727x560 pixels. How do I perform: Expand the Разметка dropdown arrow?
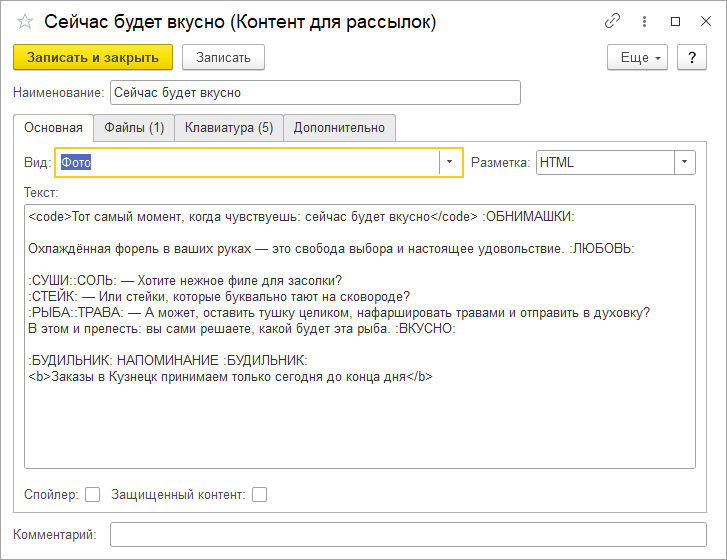point(684,163)
